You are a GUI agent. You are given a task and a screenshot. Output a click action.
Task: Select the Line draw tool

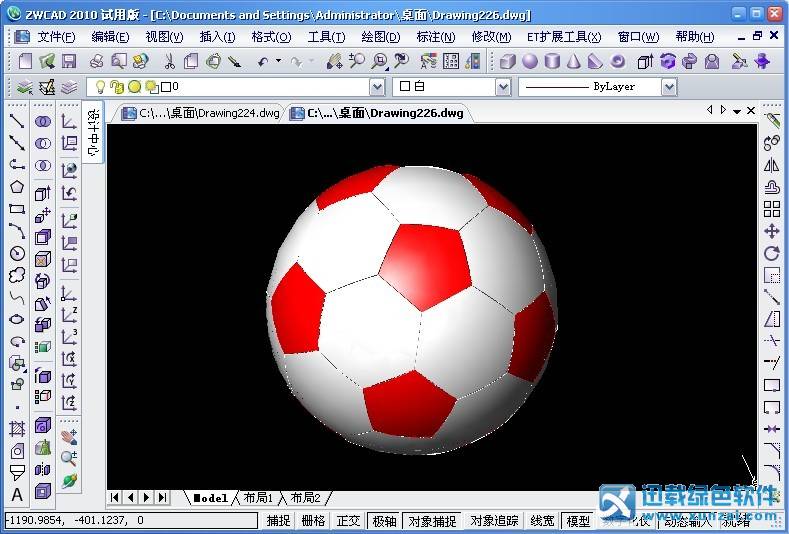(x=17, y=121)
